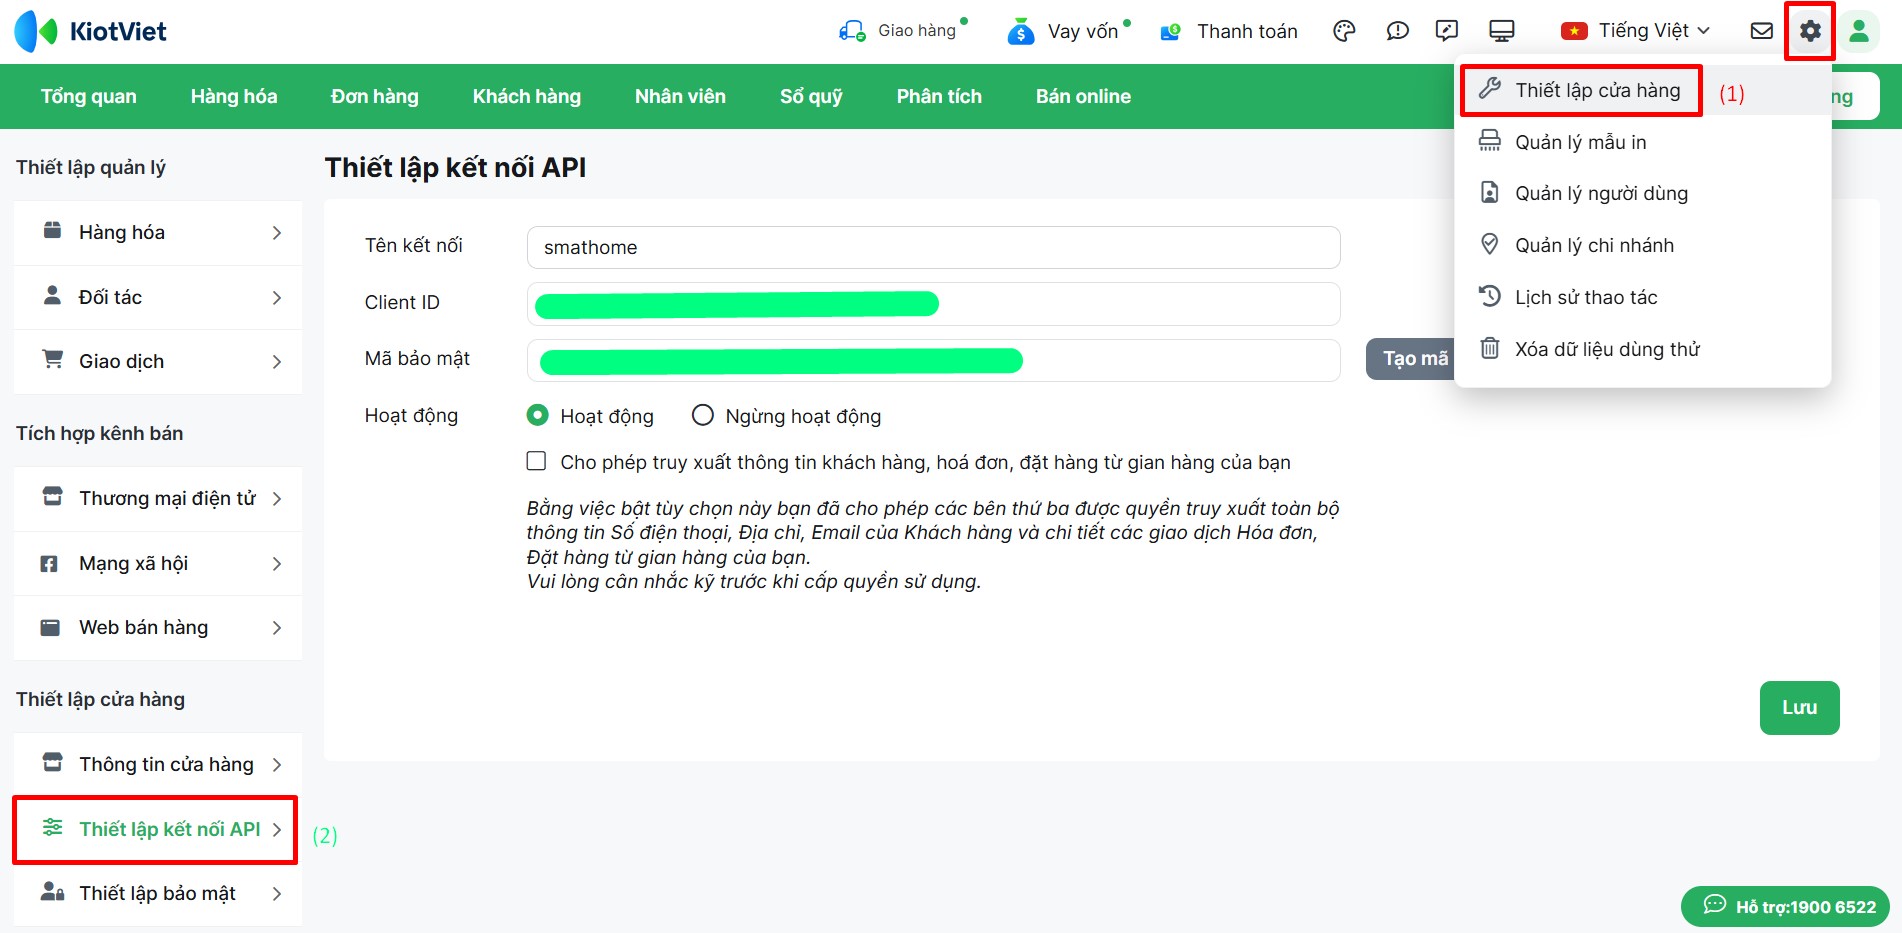
Task: Expand Thương mại điện tử sidebar item
Action: pyautogui.click(x=158, y=498)
